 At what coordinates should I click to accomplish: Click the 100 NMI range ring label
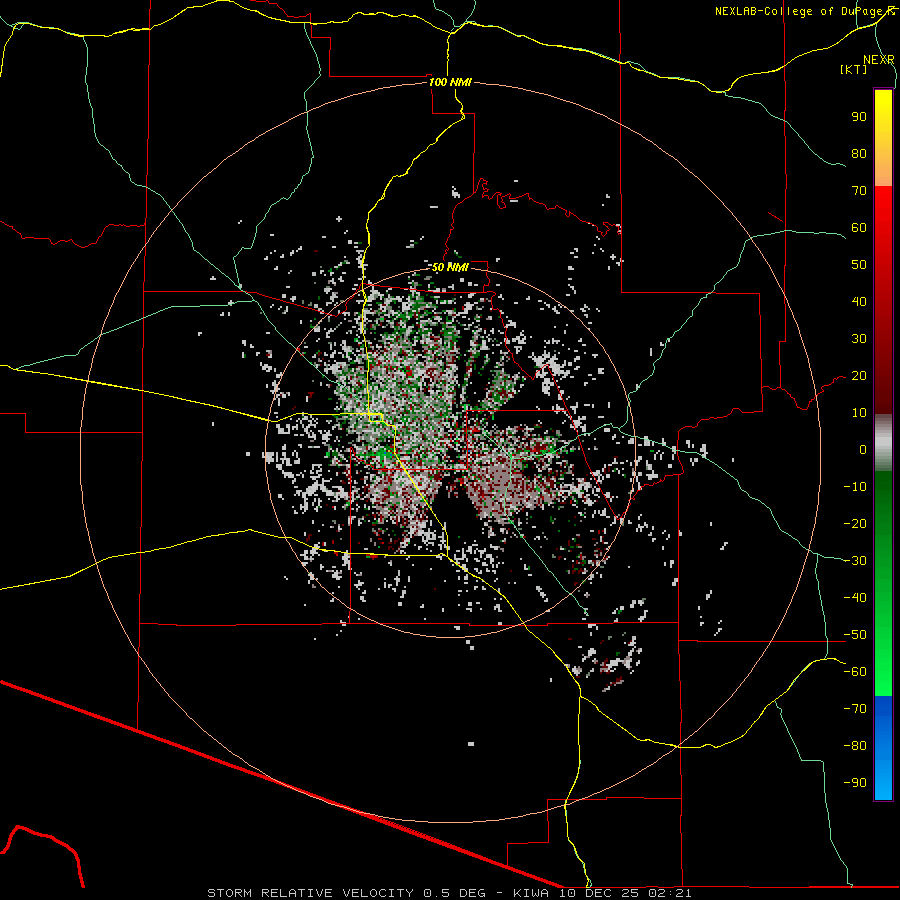[x=450, y=82]
